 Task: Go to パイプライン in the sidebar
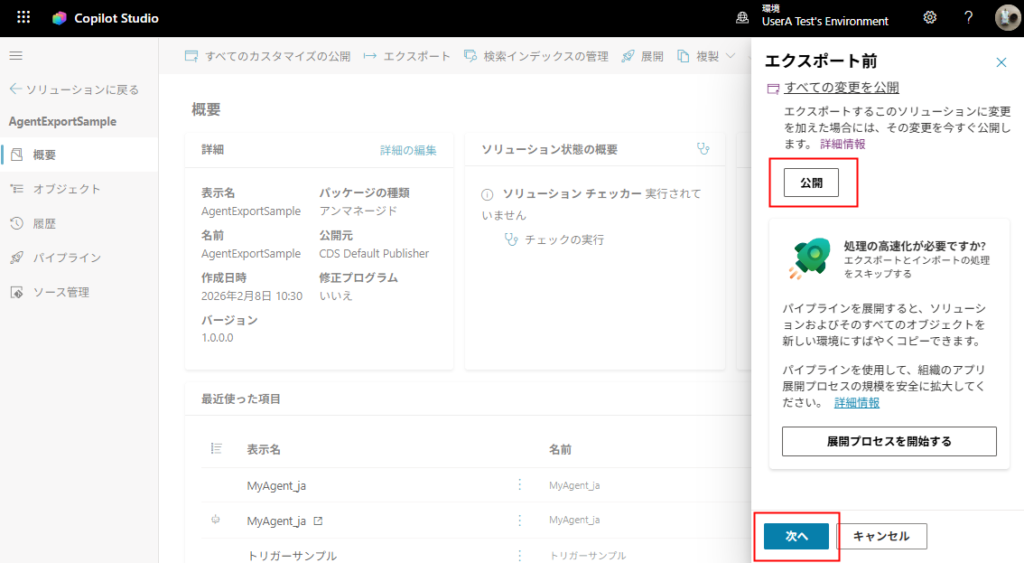66,258
